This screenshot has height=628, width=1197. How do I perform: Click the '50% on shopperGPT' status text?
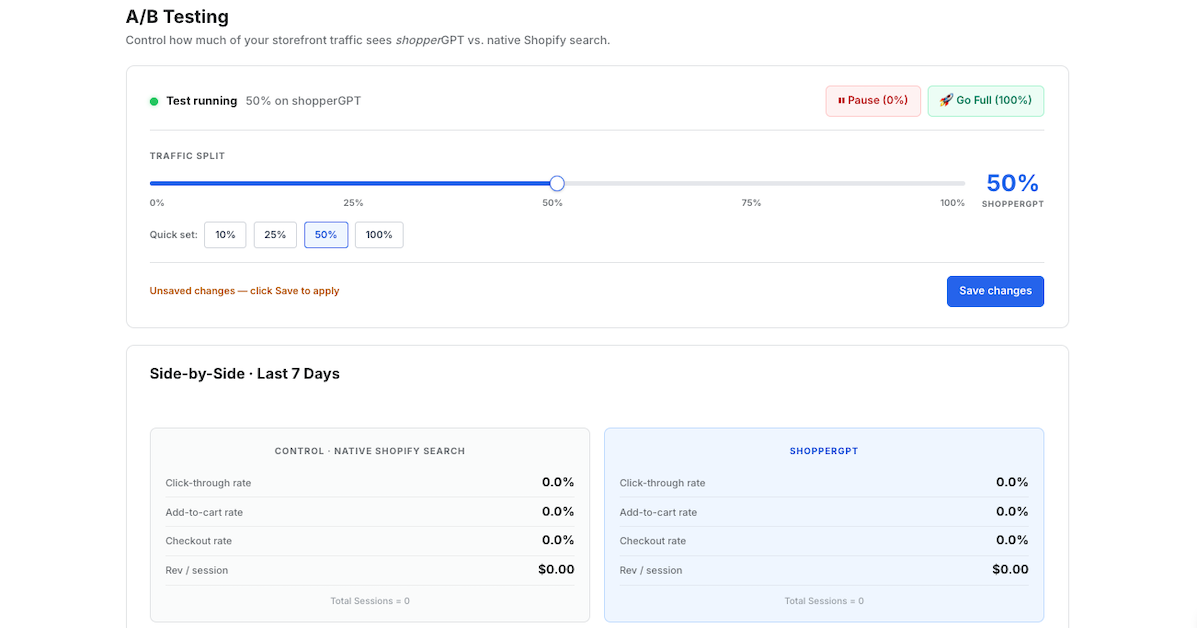point(303,101)
